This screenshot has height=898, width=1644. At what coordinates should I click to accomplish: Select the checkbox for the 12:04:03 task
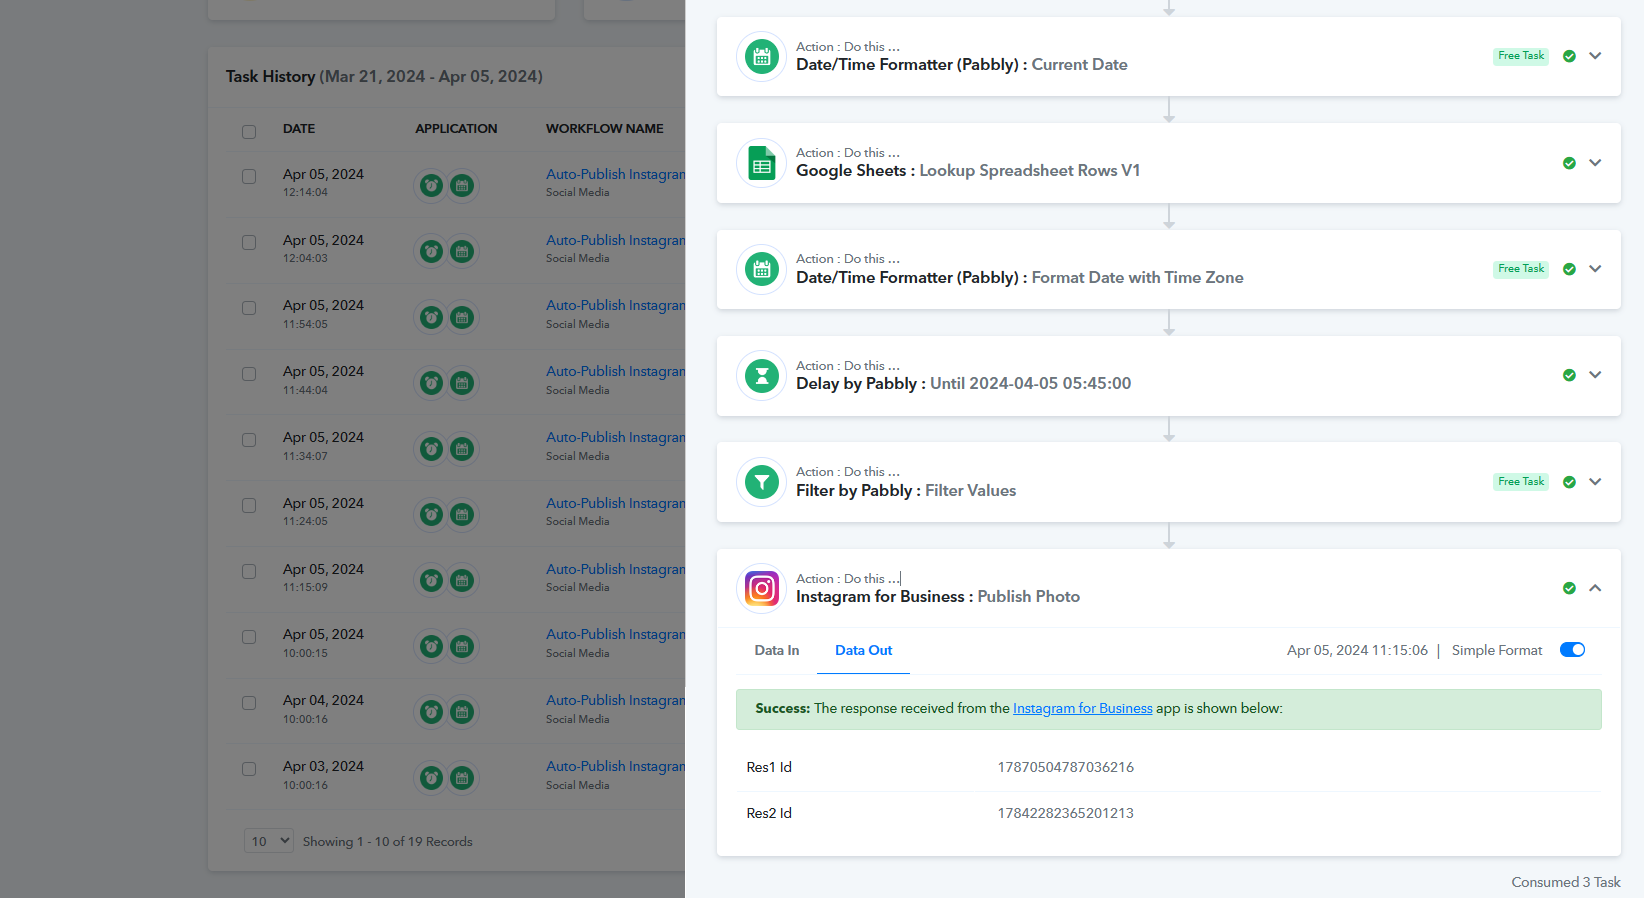249,242
